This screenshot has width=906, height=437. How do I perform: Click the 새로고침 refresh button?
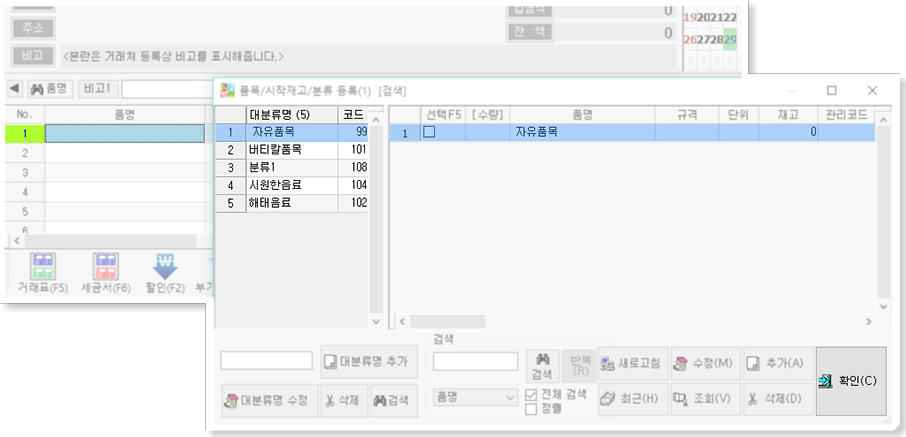tap(631, 364)
